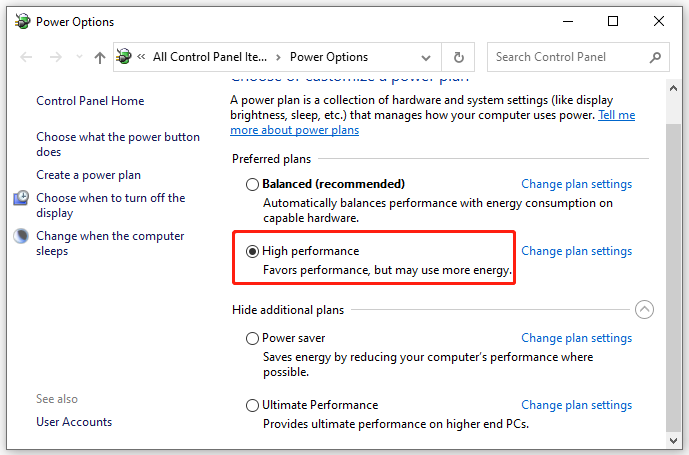
Task: Open All Control Panel Items breadcrumb
Action: (210, 57)
